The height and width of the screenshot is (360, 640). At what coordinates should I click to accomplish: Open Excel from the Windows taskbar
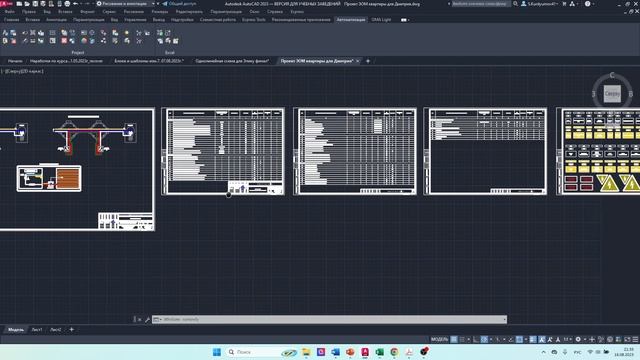tap(379, 352)
